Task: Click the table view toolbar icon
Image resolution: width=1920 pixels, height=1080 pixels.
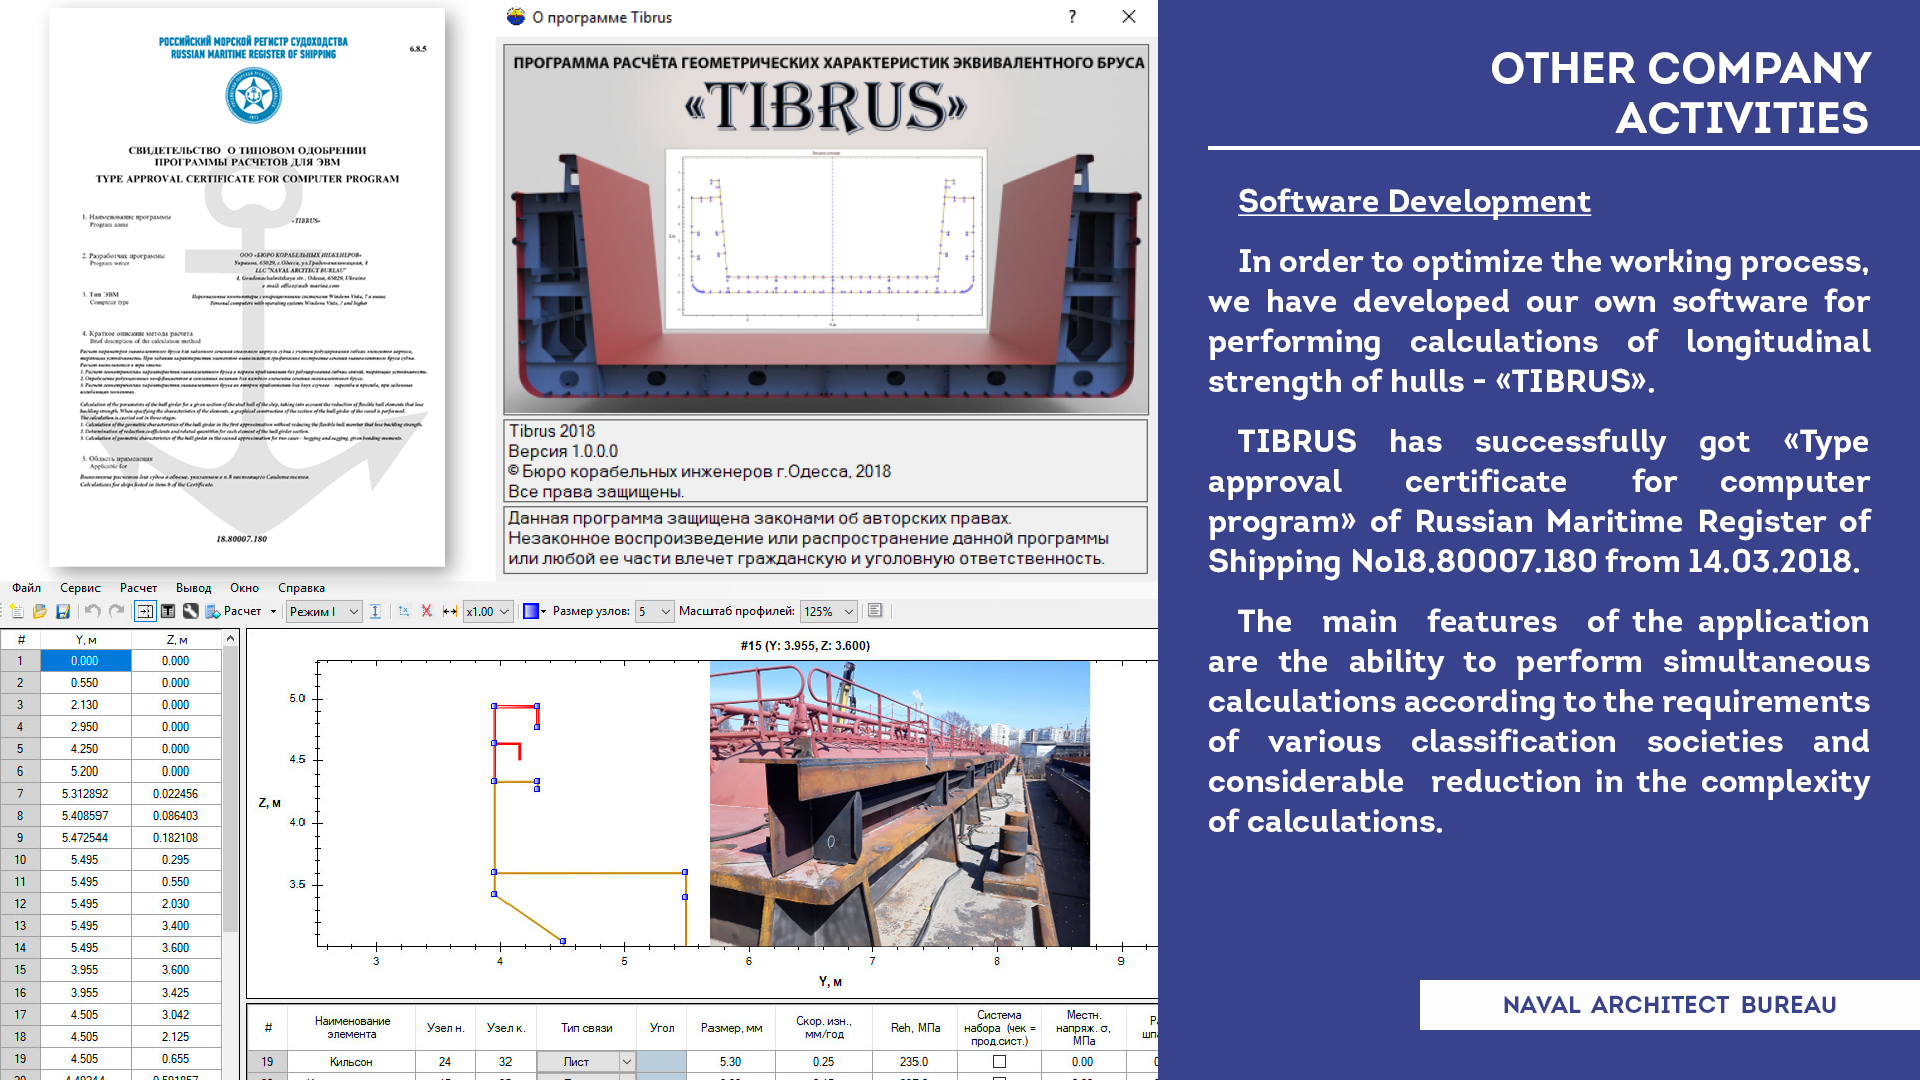Action: (168, 611)
